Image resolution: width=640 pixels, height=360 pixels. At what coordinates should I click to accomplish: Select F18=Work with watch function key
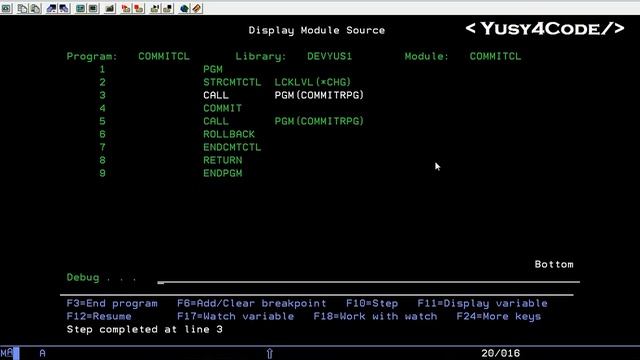pos(375,316)
